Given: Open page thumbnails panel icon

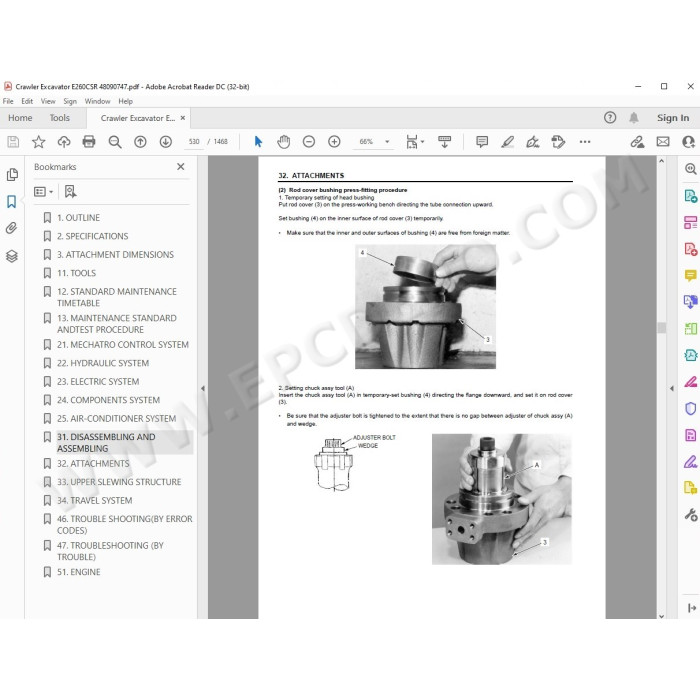Looking at the screenshot, I should click(12, 175).
